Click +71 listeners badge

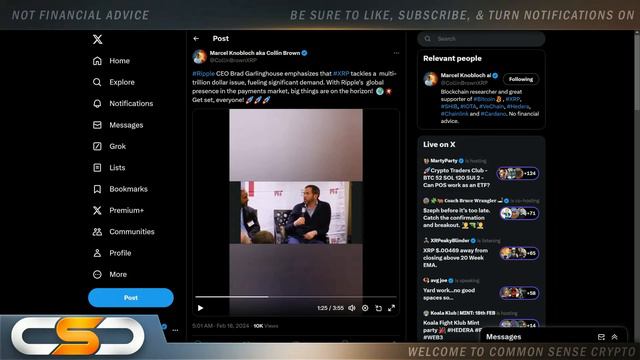(x=519, y=213)
